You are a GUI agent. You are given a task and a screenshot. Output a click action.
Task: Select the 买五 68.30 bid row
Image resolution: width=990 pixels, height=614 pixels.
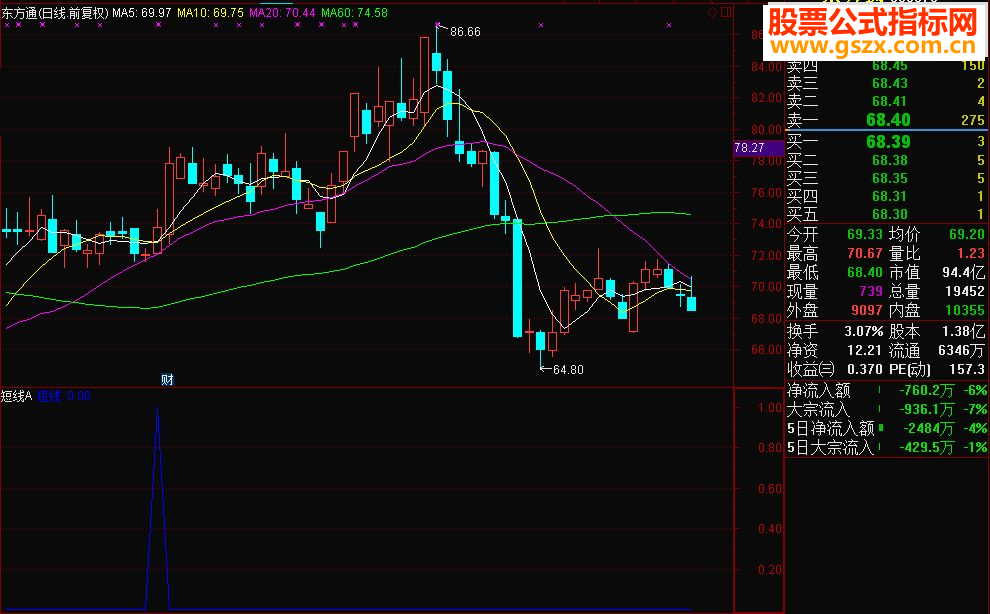pyautogui.click(x=885, y=214)
